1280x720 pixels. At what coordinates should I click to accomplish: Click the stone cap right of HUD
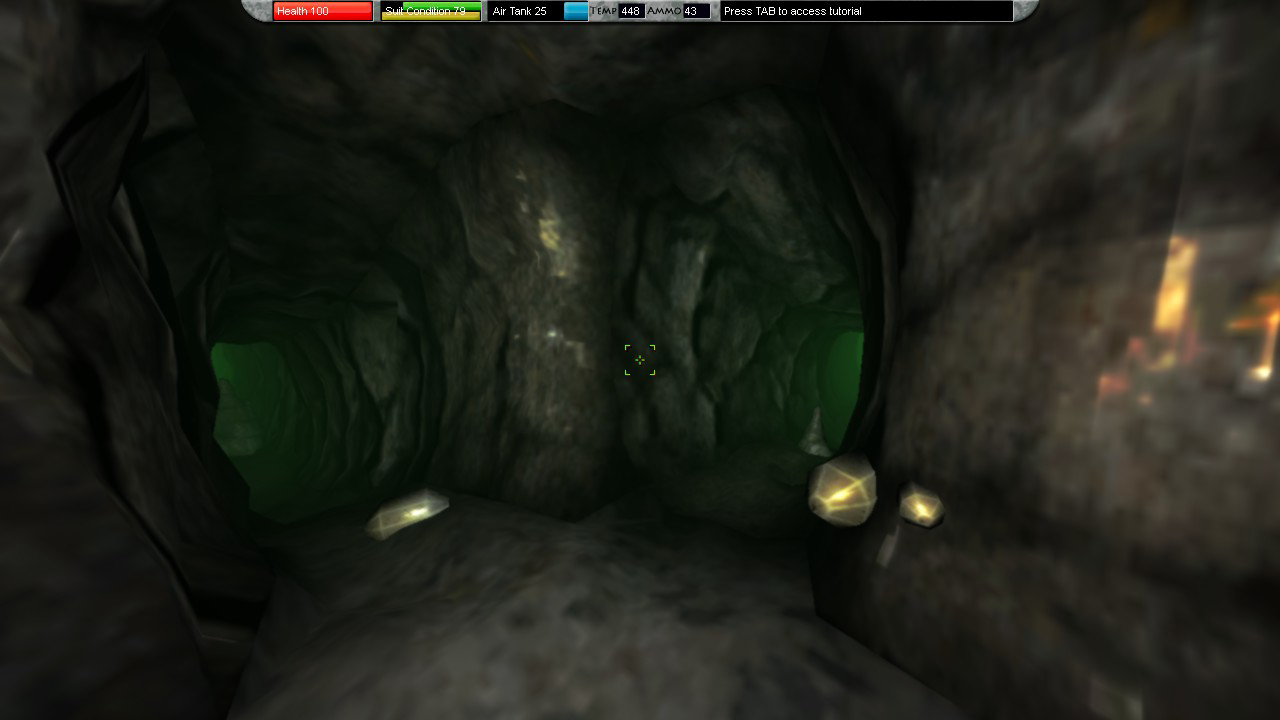pyautogui.click(x=1026, y=10)
